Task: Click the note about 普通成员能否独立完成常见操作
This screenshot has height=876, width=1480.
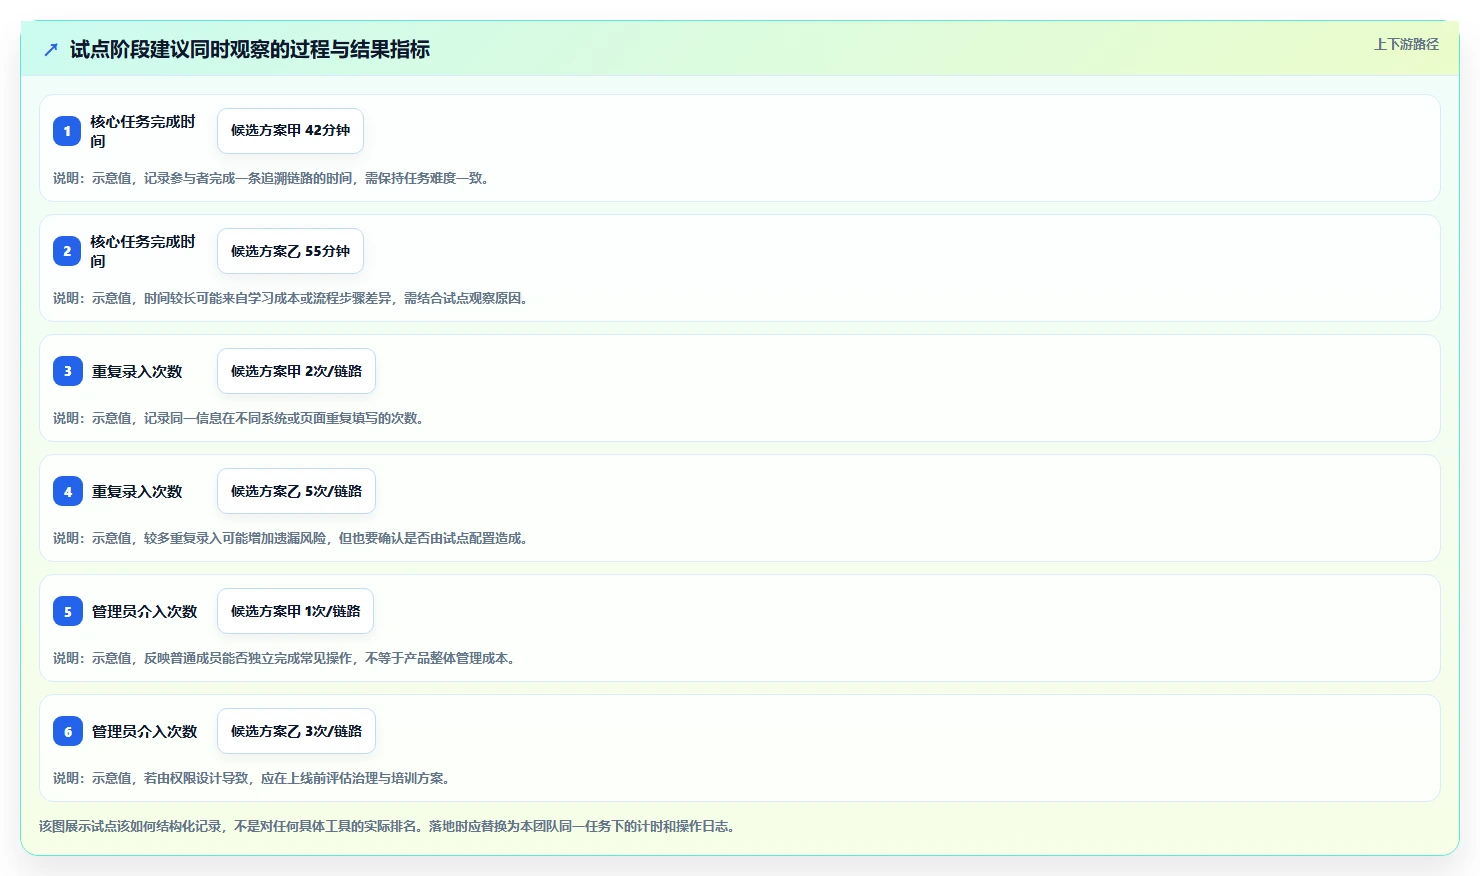Action: click(x=284, y=658)
